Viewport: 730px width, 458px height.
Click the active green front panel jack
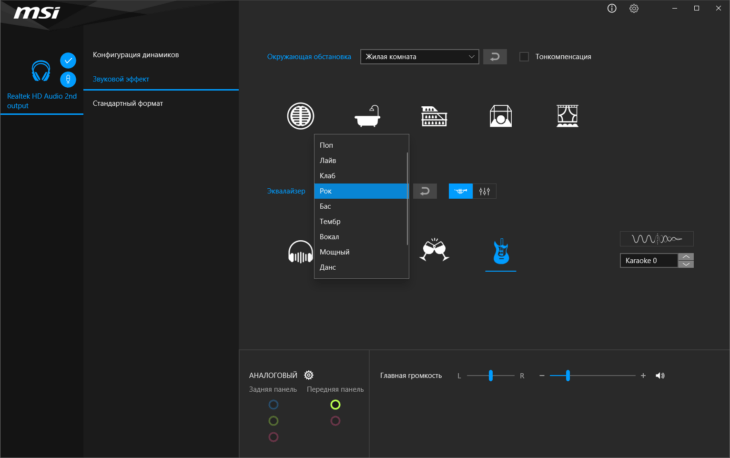(x=335, y=405)
